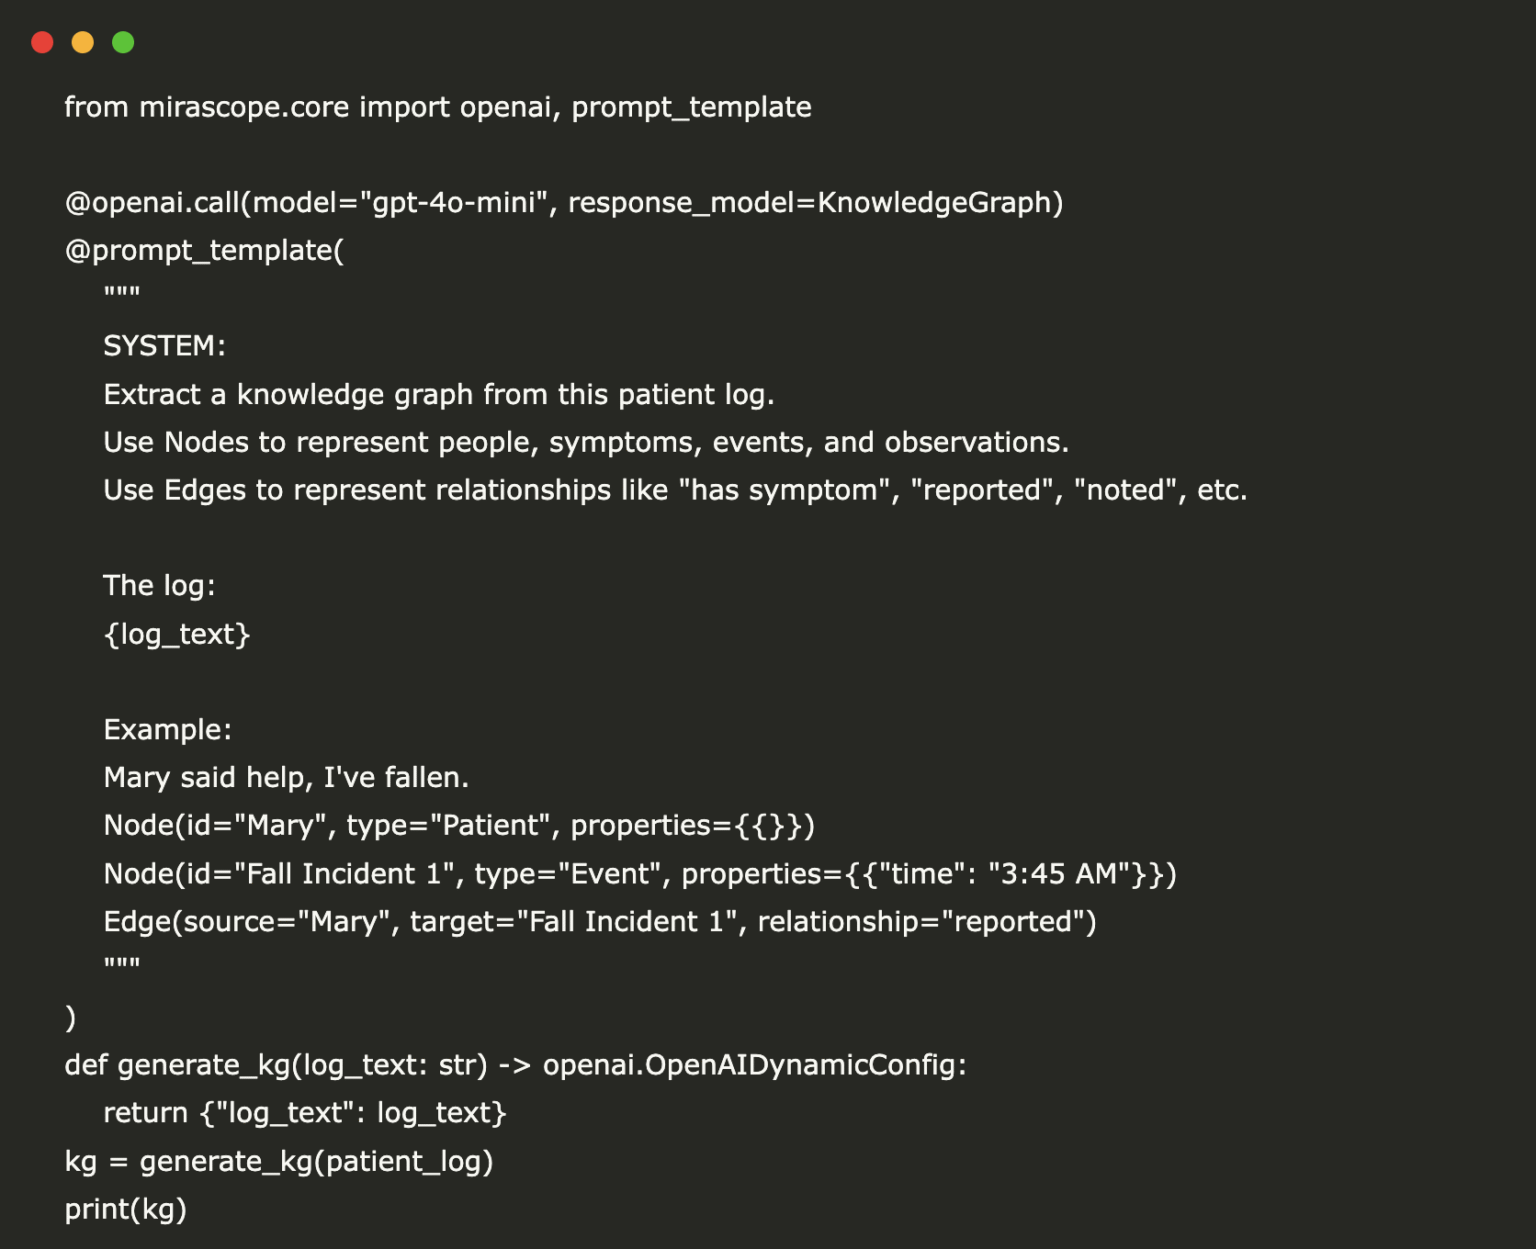The height and width of the screenshot is (1249, 1536).
Task: Click the "Use Nodes to represent" line
Action: click(585, 442)
